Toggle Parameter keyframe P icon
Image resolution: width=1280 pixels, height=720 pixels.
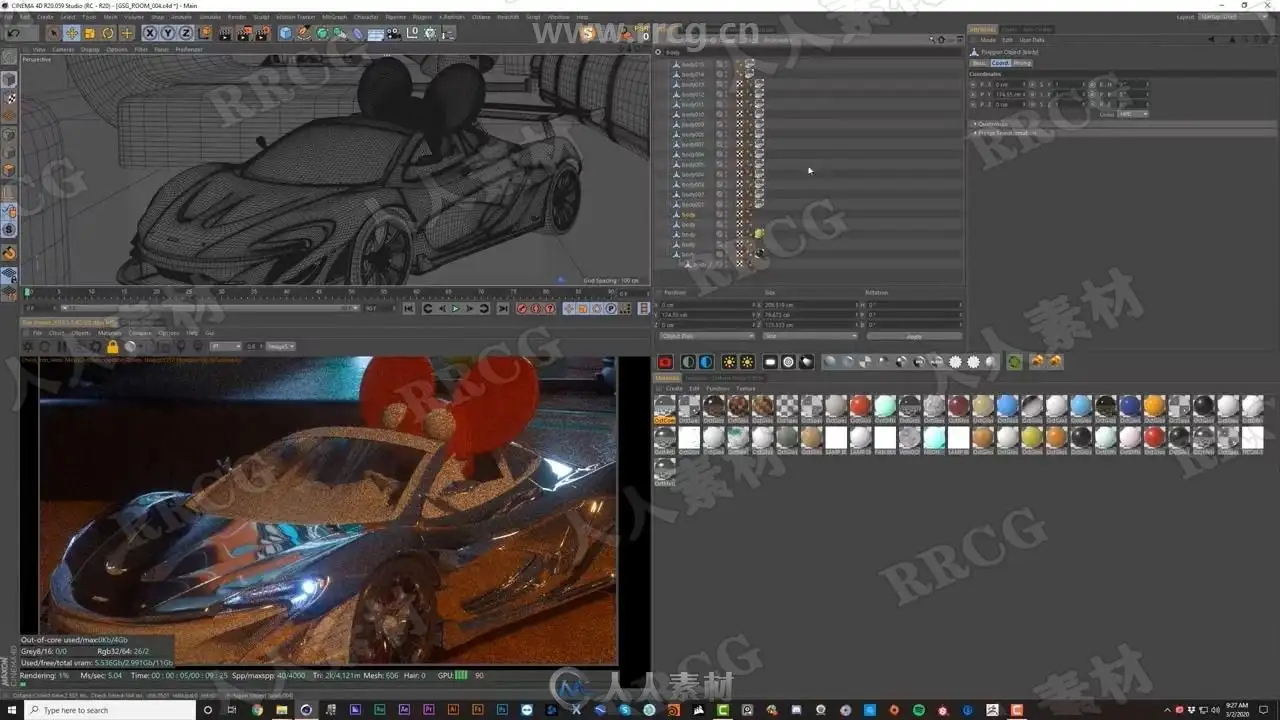(611, 309)
